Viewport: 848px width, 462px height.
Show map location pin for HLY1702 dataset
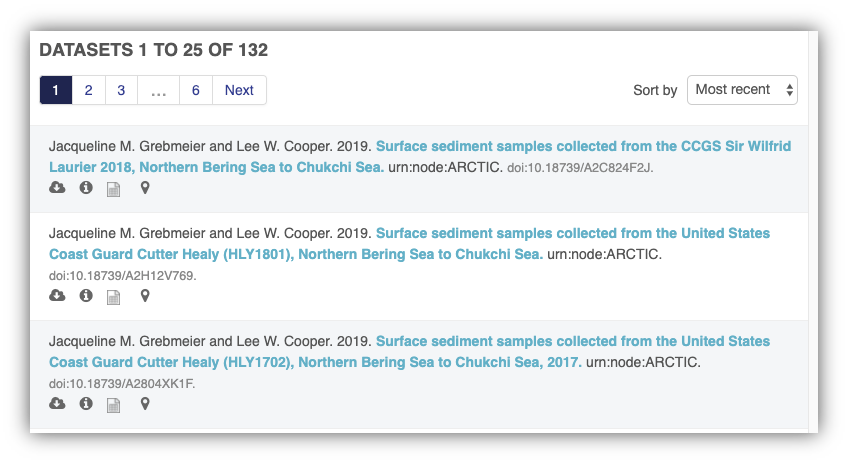145,404
